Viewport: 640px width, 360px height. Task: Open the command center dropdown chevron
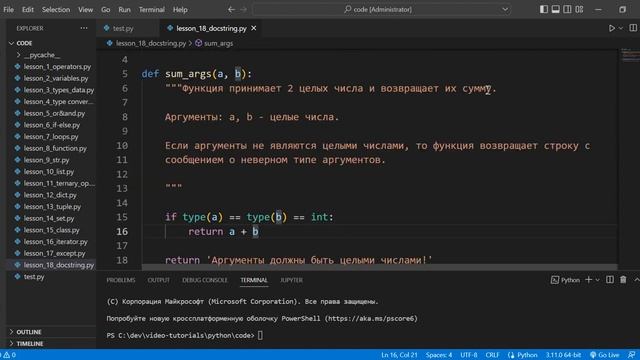coord(505,9)
